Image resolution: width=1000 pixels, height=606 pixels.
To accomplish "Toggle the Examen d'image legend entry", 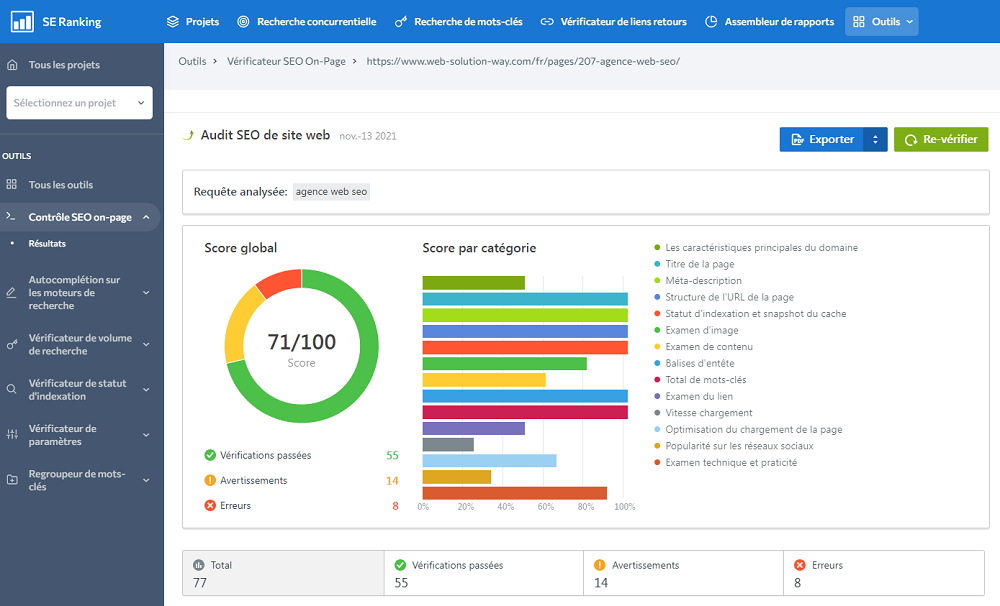I will coord(702,330).
